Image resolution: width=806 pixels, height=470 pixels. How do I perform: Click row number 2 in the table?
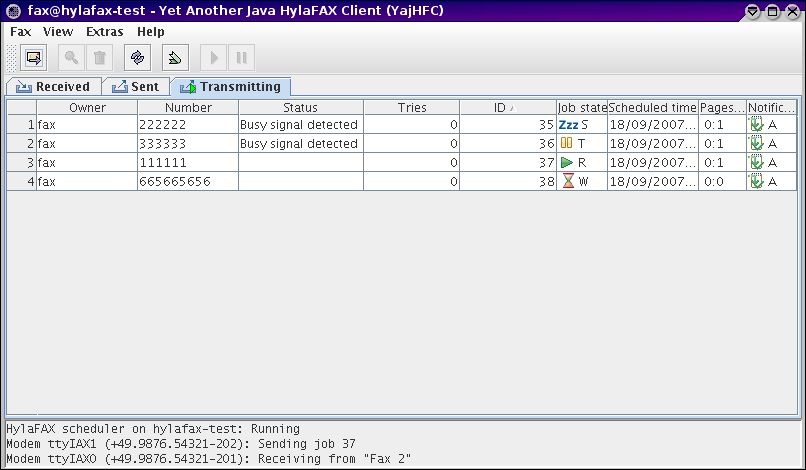pyautogui.click(x=22, y=143)
